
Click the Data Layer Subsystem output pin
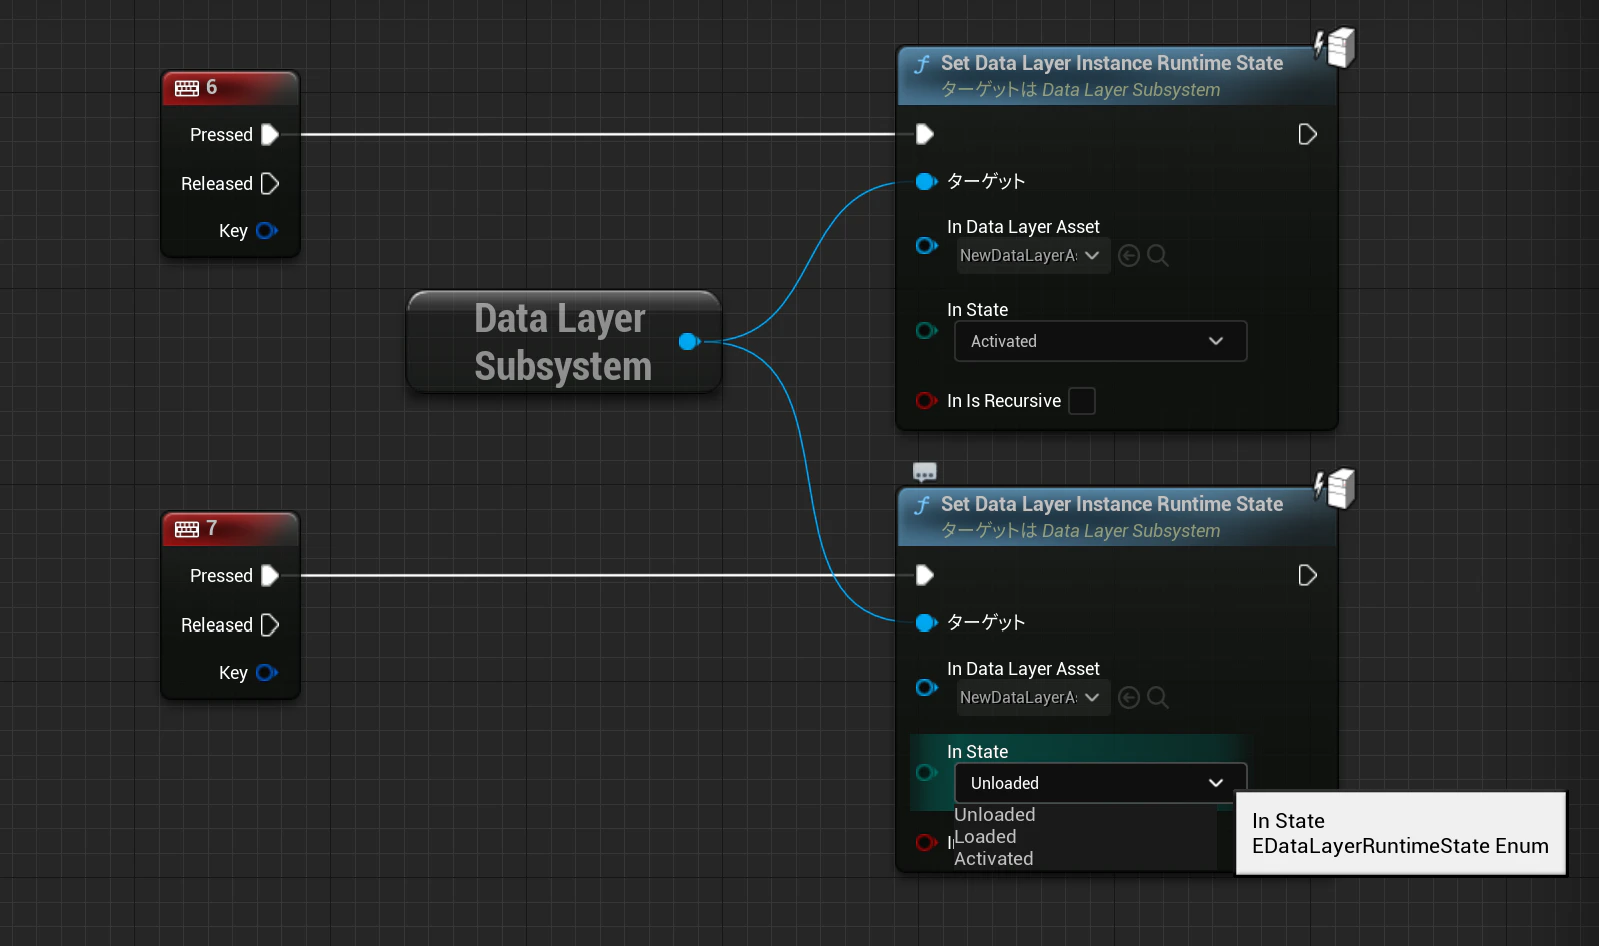689,342
